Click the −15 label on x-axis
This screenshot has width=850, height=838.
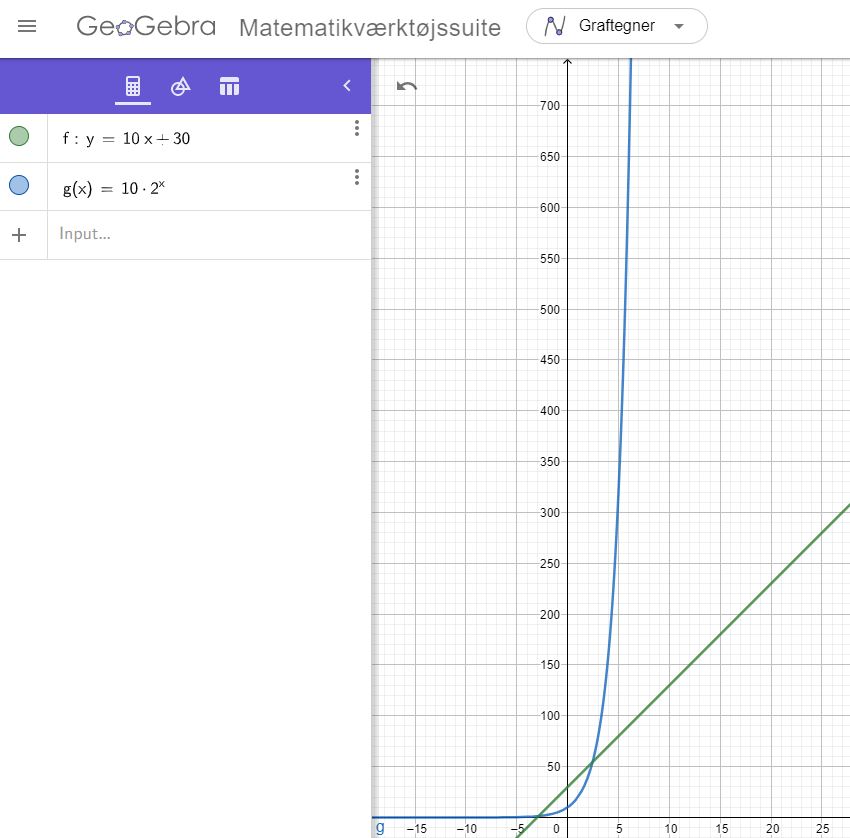[x=416, y=829]
